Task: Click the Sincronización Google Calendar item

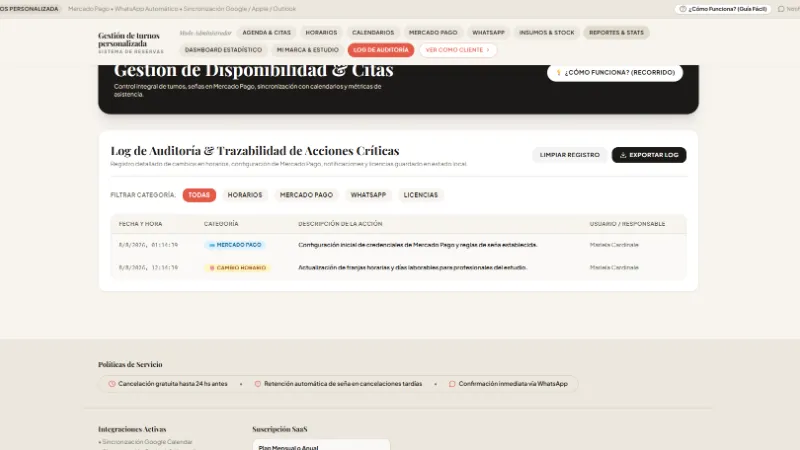Action: coord(145,442)
